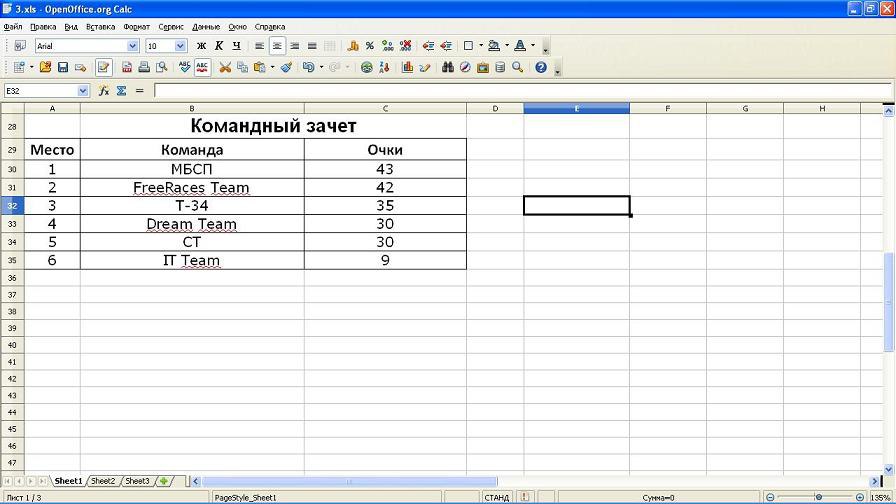Insert a chart using the chart icon

click(x=407, y=68)
